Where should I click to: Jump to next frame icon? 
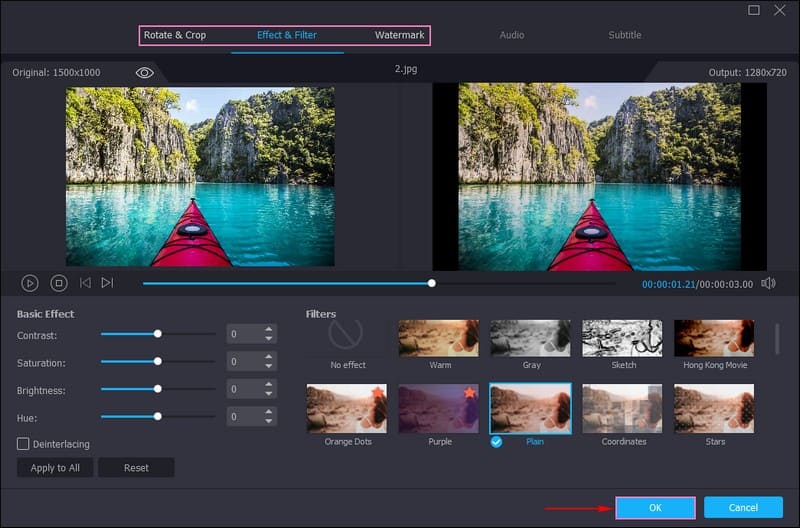(107, 283)
